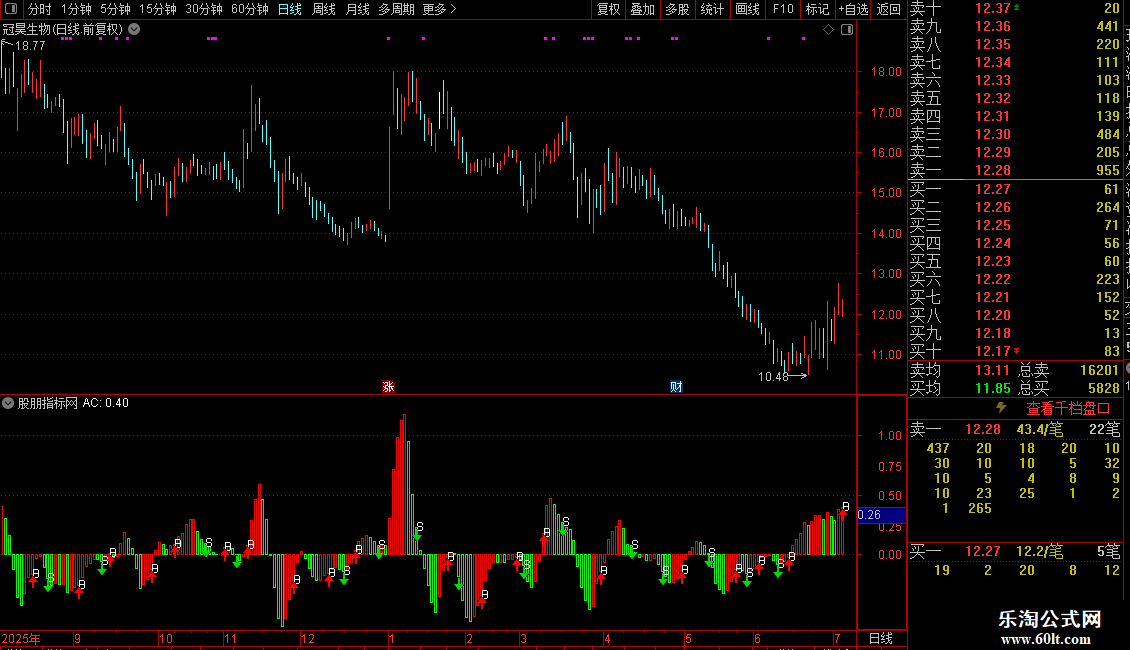Select the 日线 daily tab
1130x650 pixels.
point(290,9)
